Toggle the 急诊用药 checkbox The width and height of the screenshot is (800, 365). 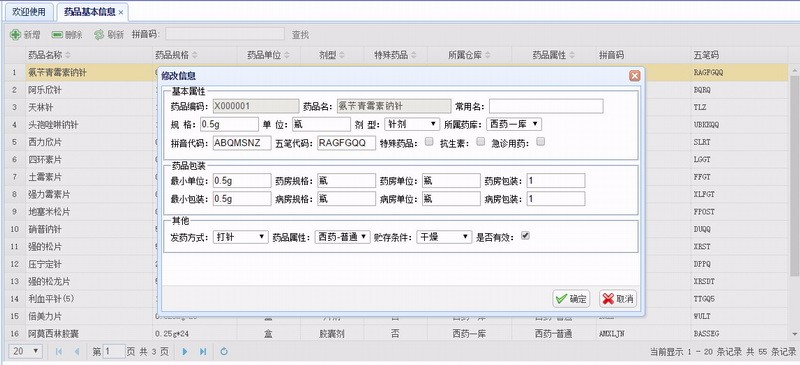(541, 141)
